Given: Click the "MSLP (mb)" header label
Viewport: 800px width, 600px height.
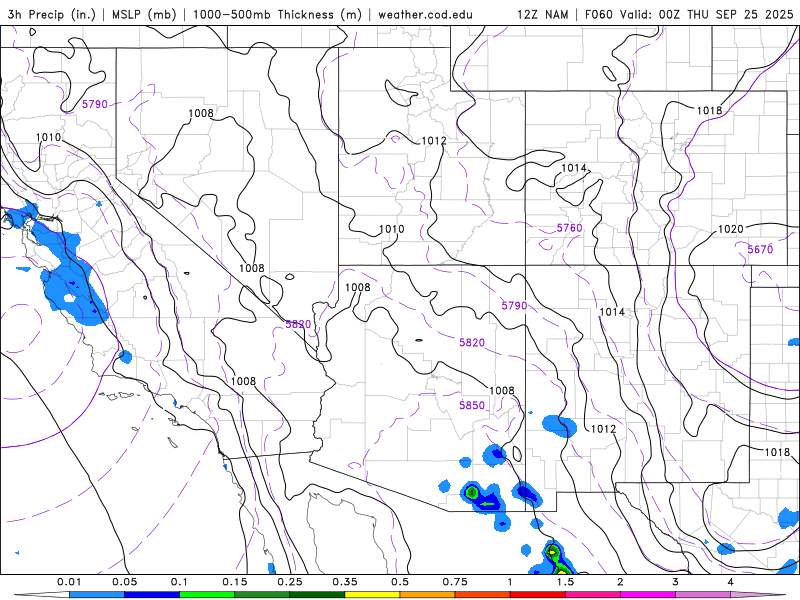Looking at the screenshot, I should click(x=144, y=14).
